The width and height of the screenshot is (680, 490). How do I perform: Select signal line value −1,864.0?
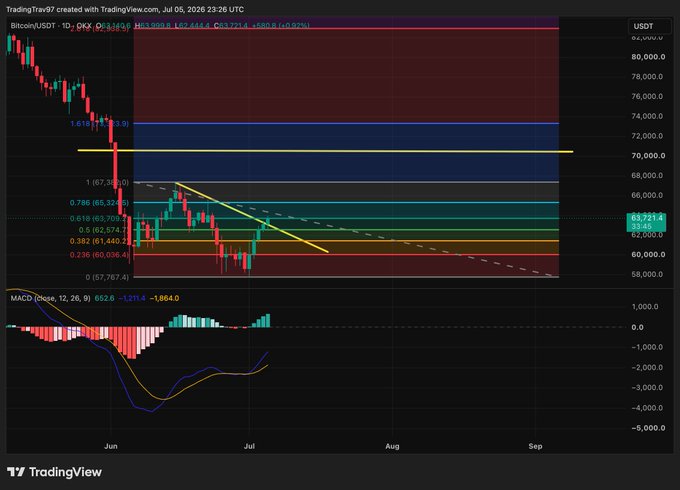[164, 298]
